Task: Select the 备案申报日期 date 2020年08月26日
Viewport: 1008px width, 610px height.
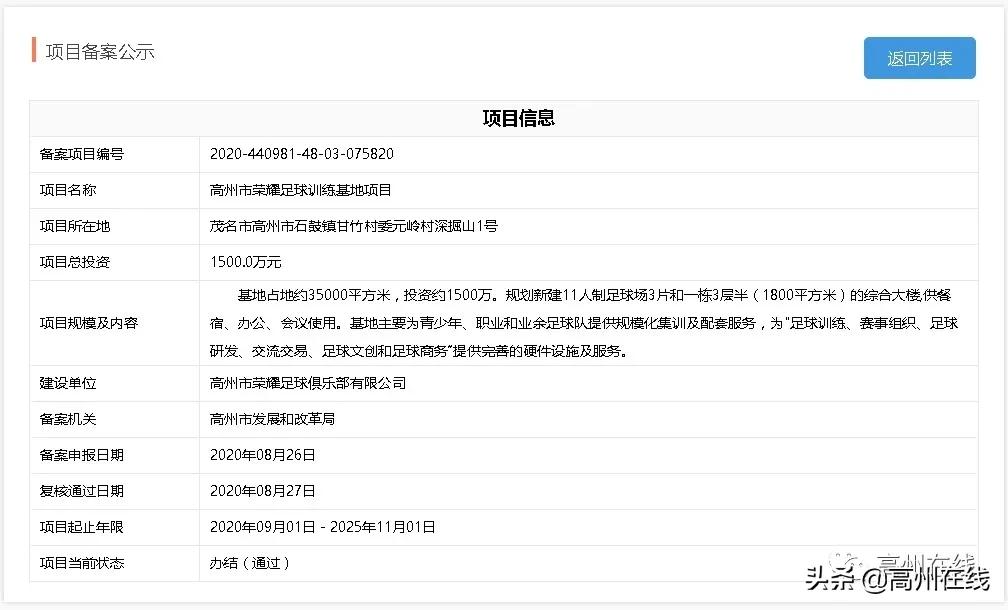Action: [265, 455]
